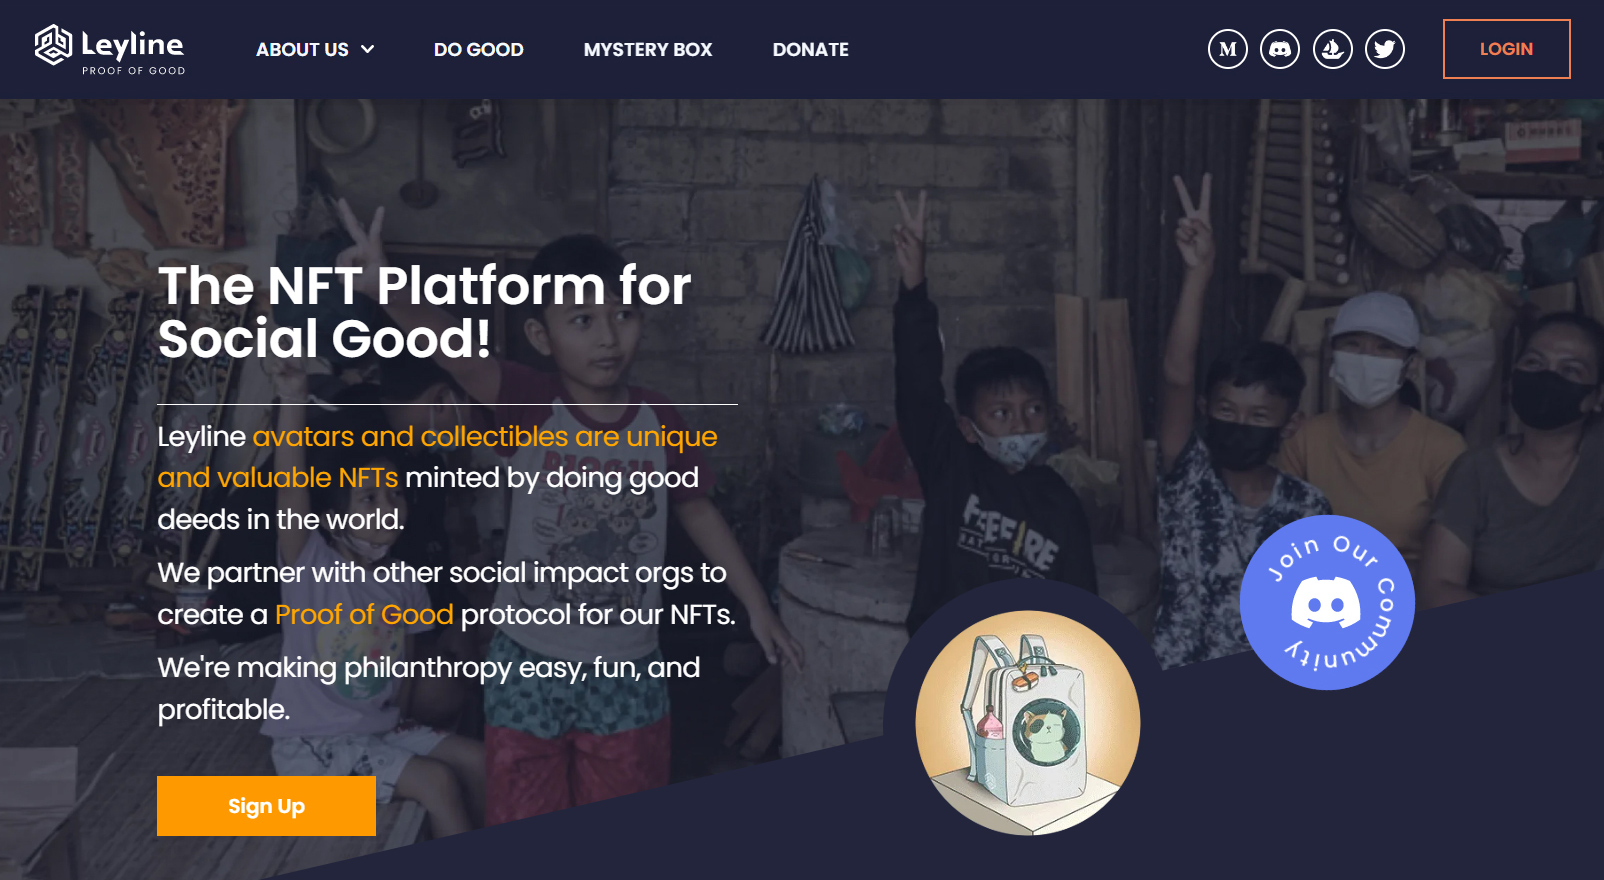Image resolution: width=1604 pixels, height=880 pixels.
Task: Click the Leyline wordmark text
Action: pyautogui.click(x=132, y=44)
